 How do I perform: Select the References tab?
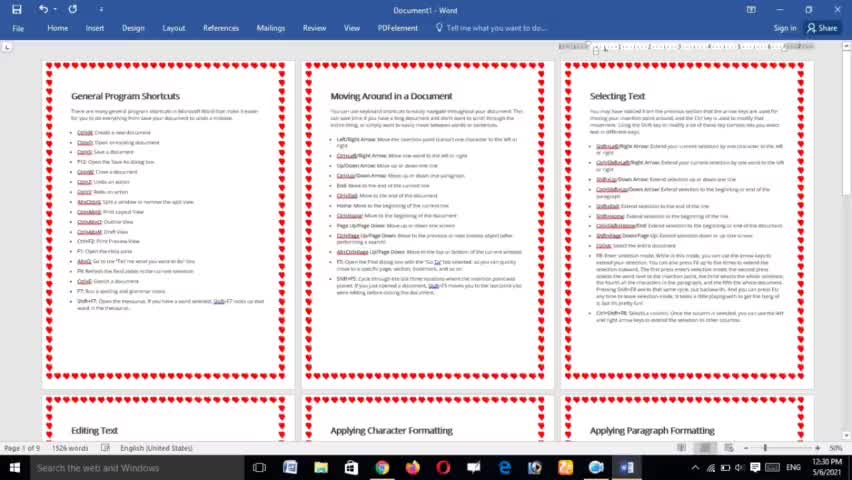click(x=221, y=28)
